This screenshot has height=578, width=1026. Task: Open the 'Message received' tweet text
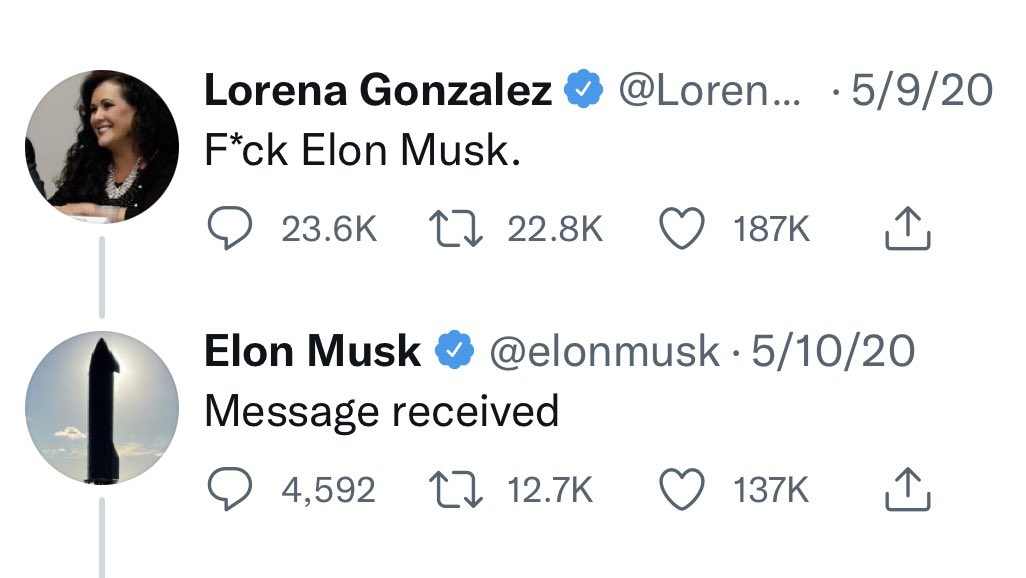pyautogui.click(x=381, y=412)
